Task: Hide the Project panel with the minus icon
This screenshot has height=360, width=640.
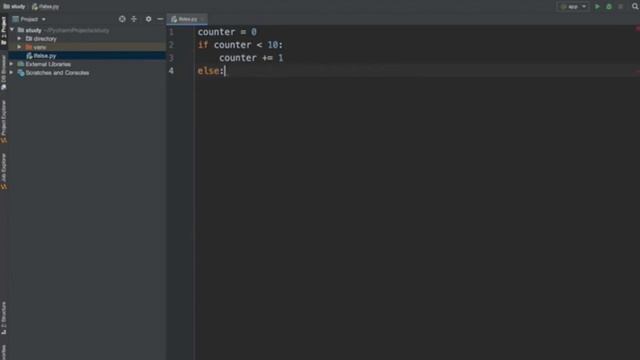Action: (x=160, y=19)
